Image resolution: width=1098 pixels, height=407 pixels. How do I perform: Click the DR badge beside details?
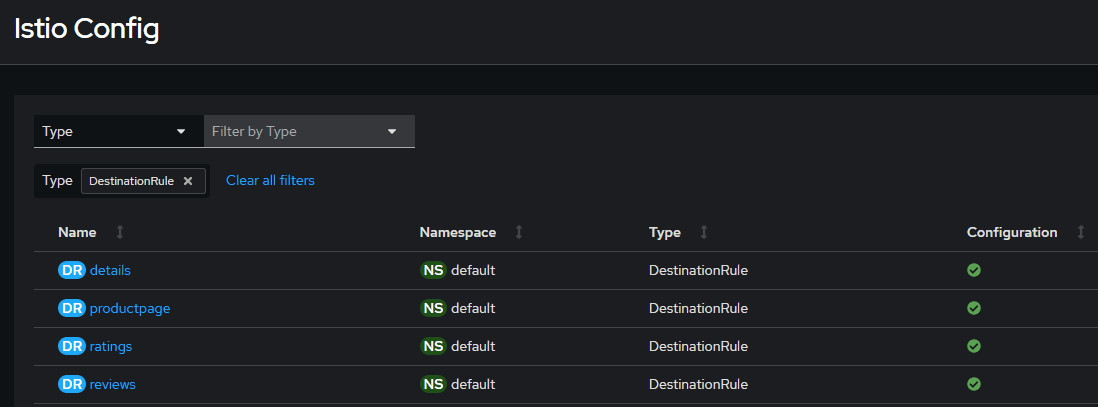72,270
